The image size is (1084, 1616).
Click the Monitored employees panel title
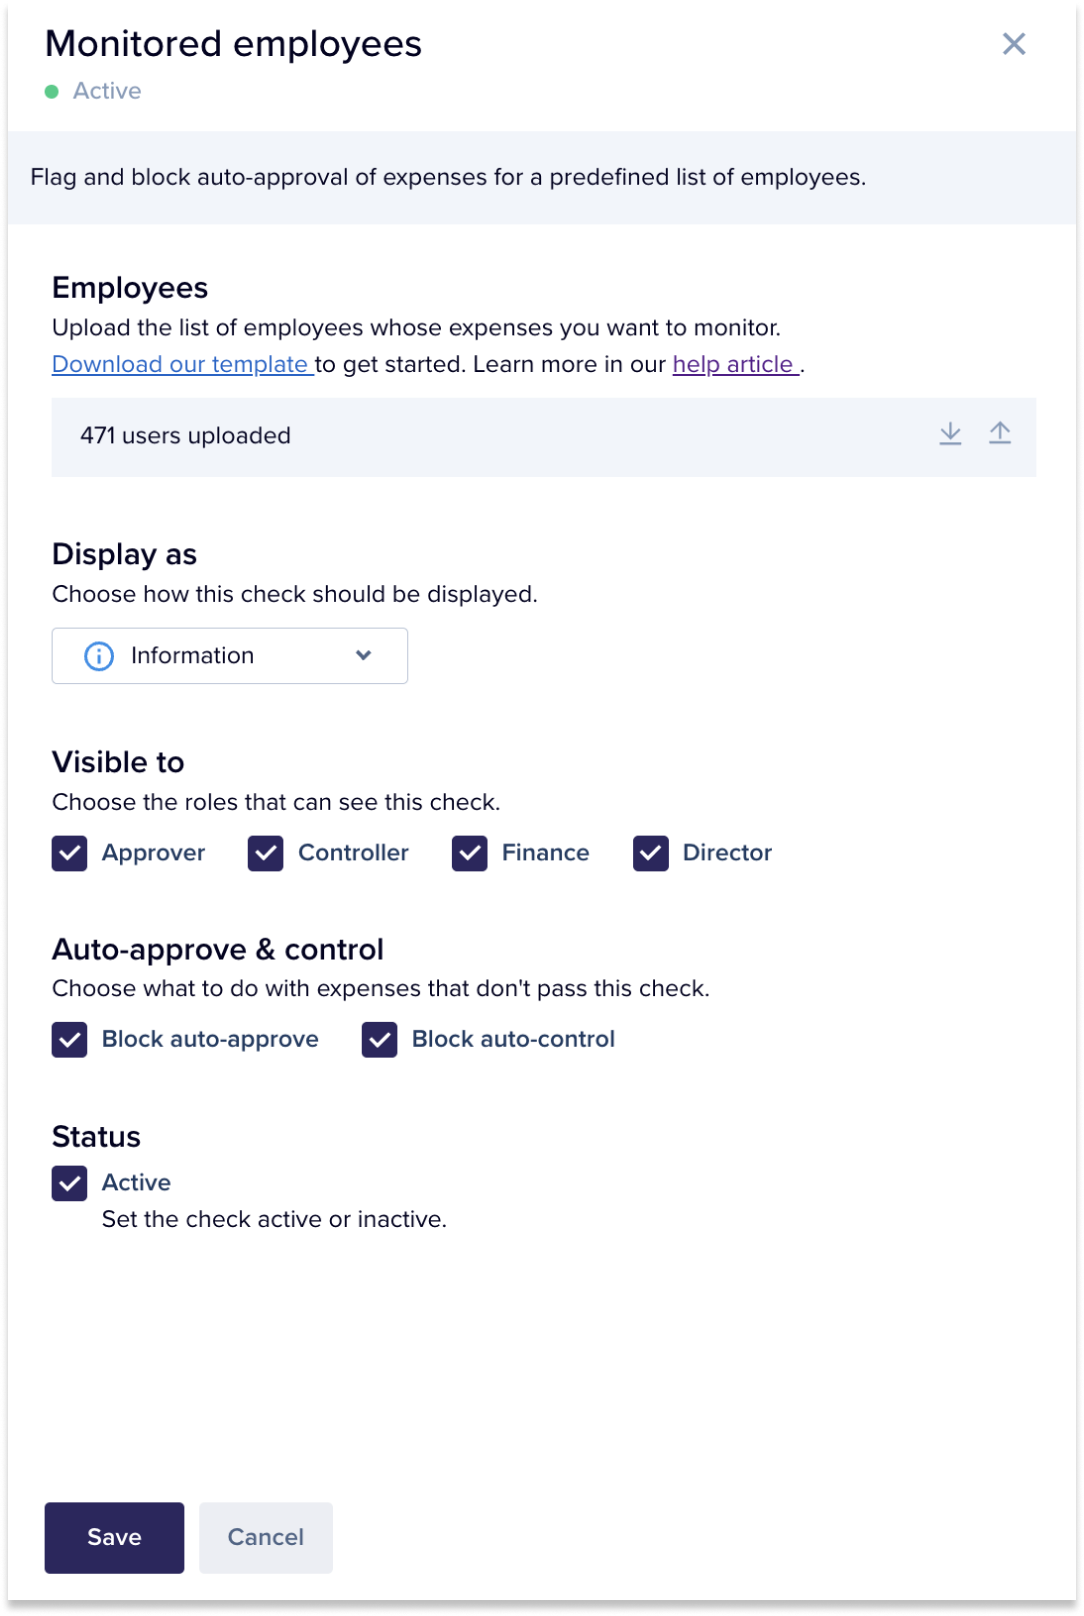tap(234, 44)
